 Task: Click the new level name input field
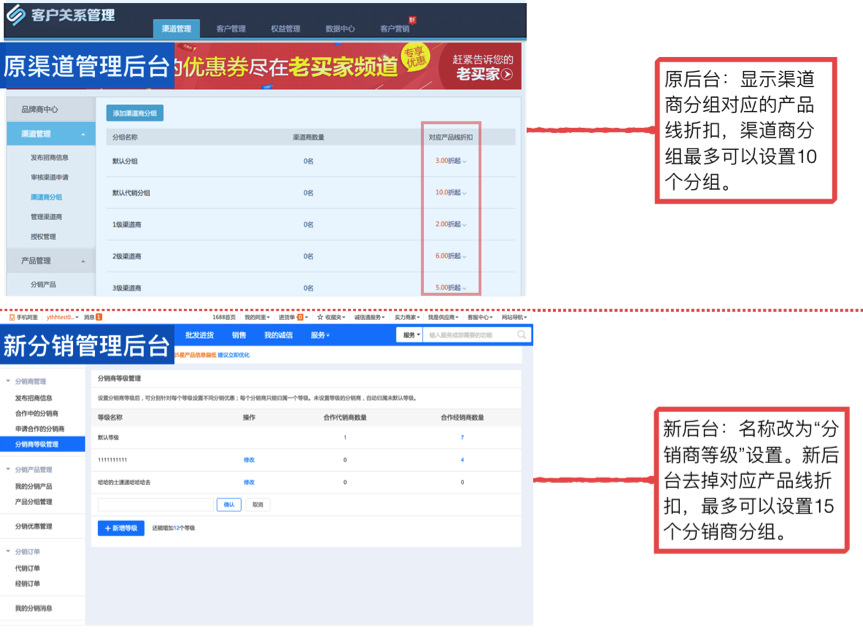click(x=155, y=505)
